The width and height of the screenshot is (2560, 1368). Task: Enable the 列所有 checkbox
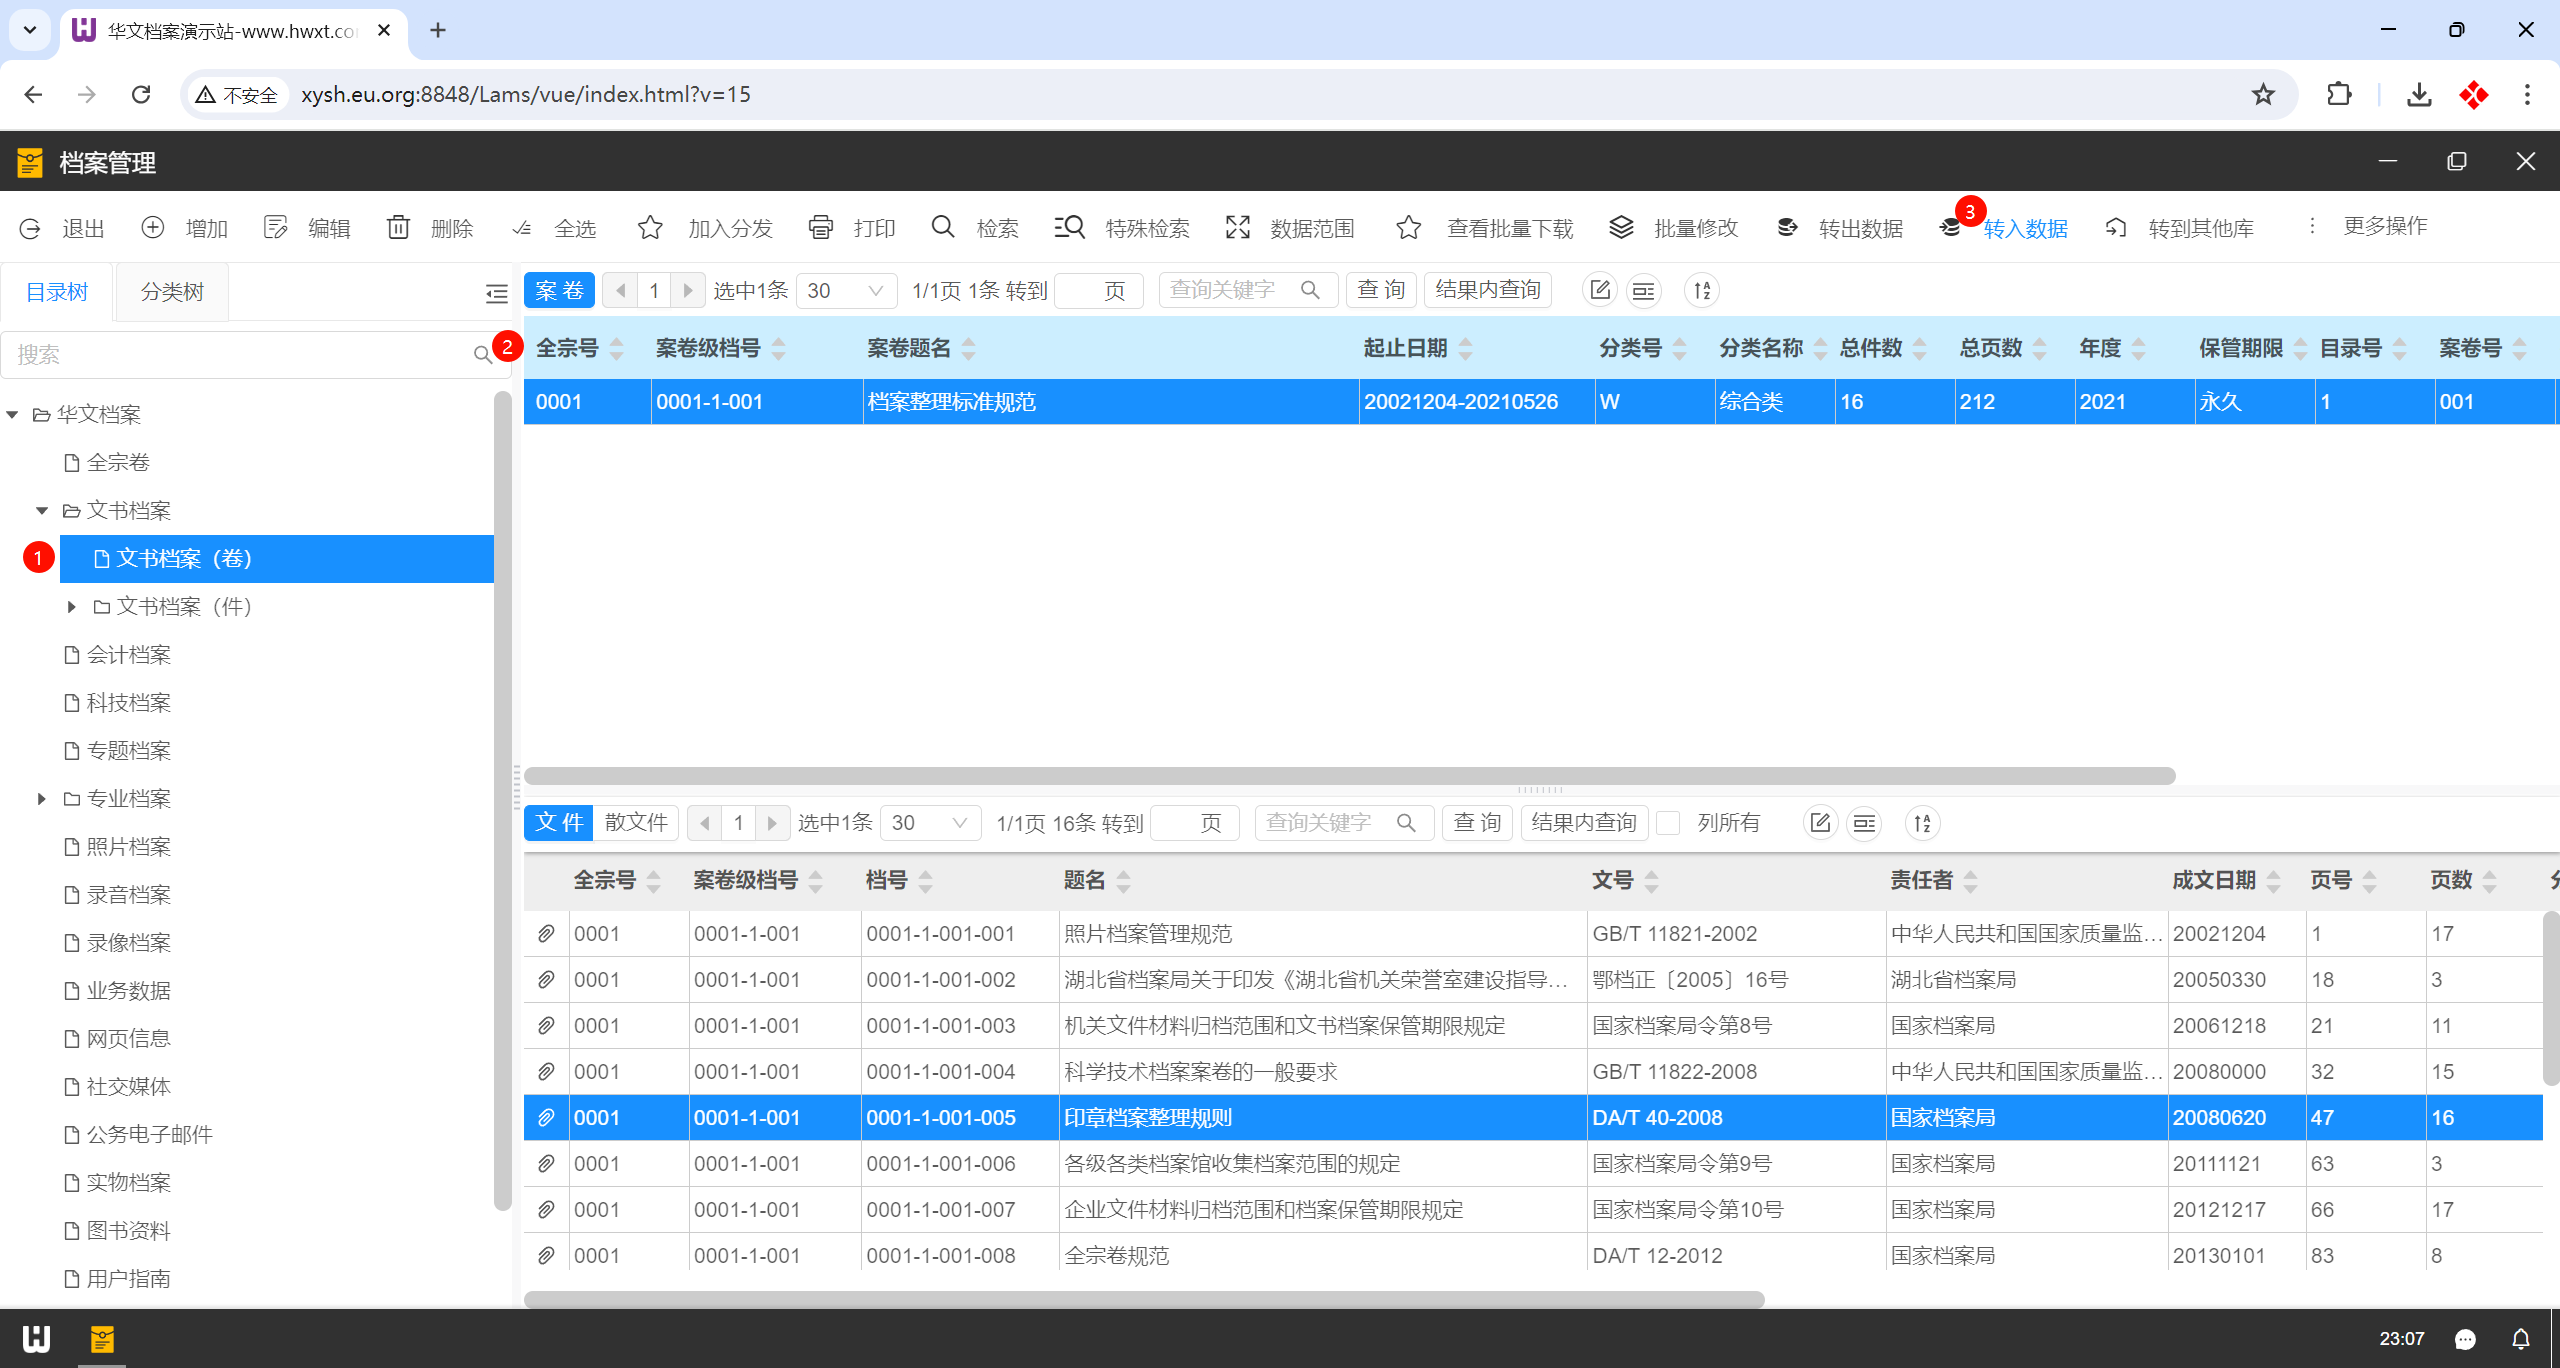1668,822
